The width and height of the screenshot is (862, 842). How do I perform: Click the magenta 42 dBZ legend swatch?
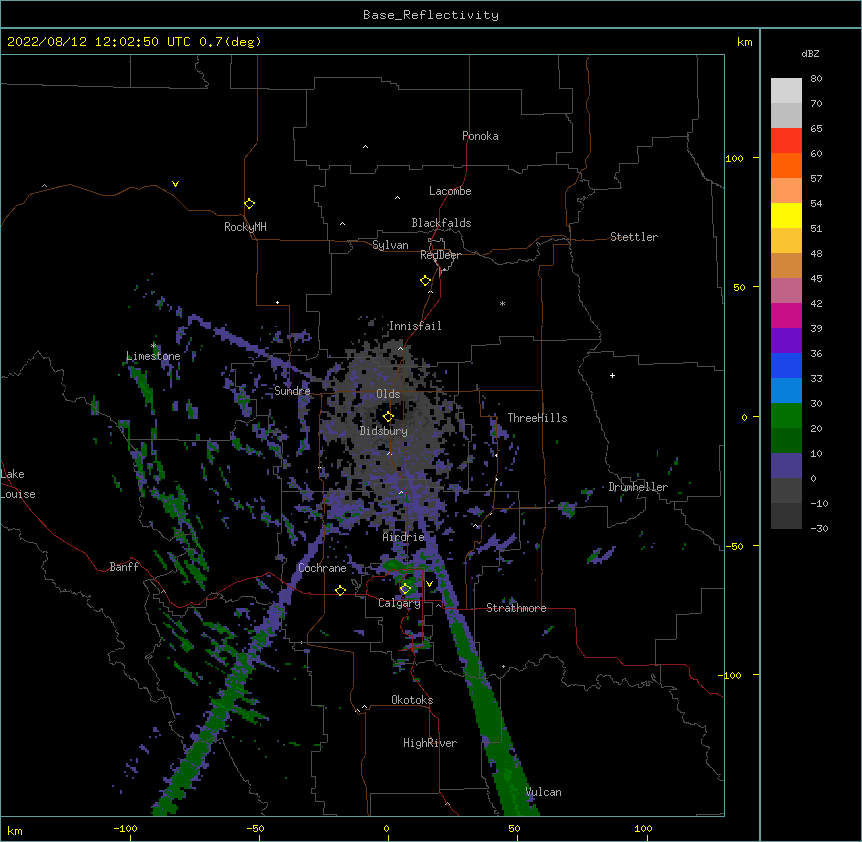point(786,315)
